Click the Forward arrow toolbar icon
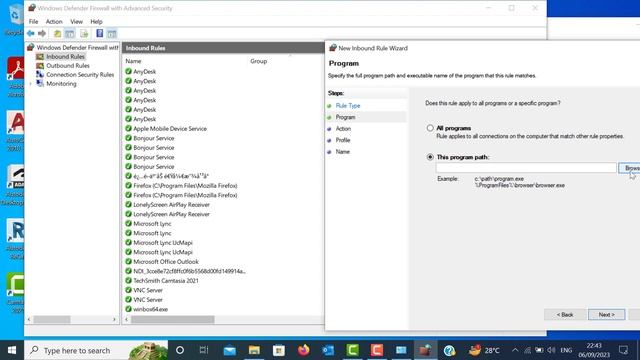 point(42,33)
